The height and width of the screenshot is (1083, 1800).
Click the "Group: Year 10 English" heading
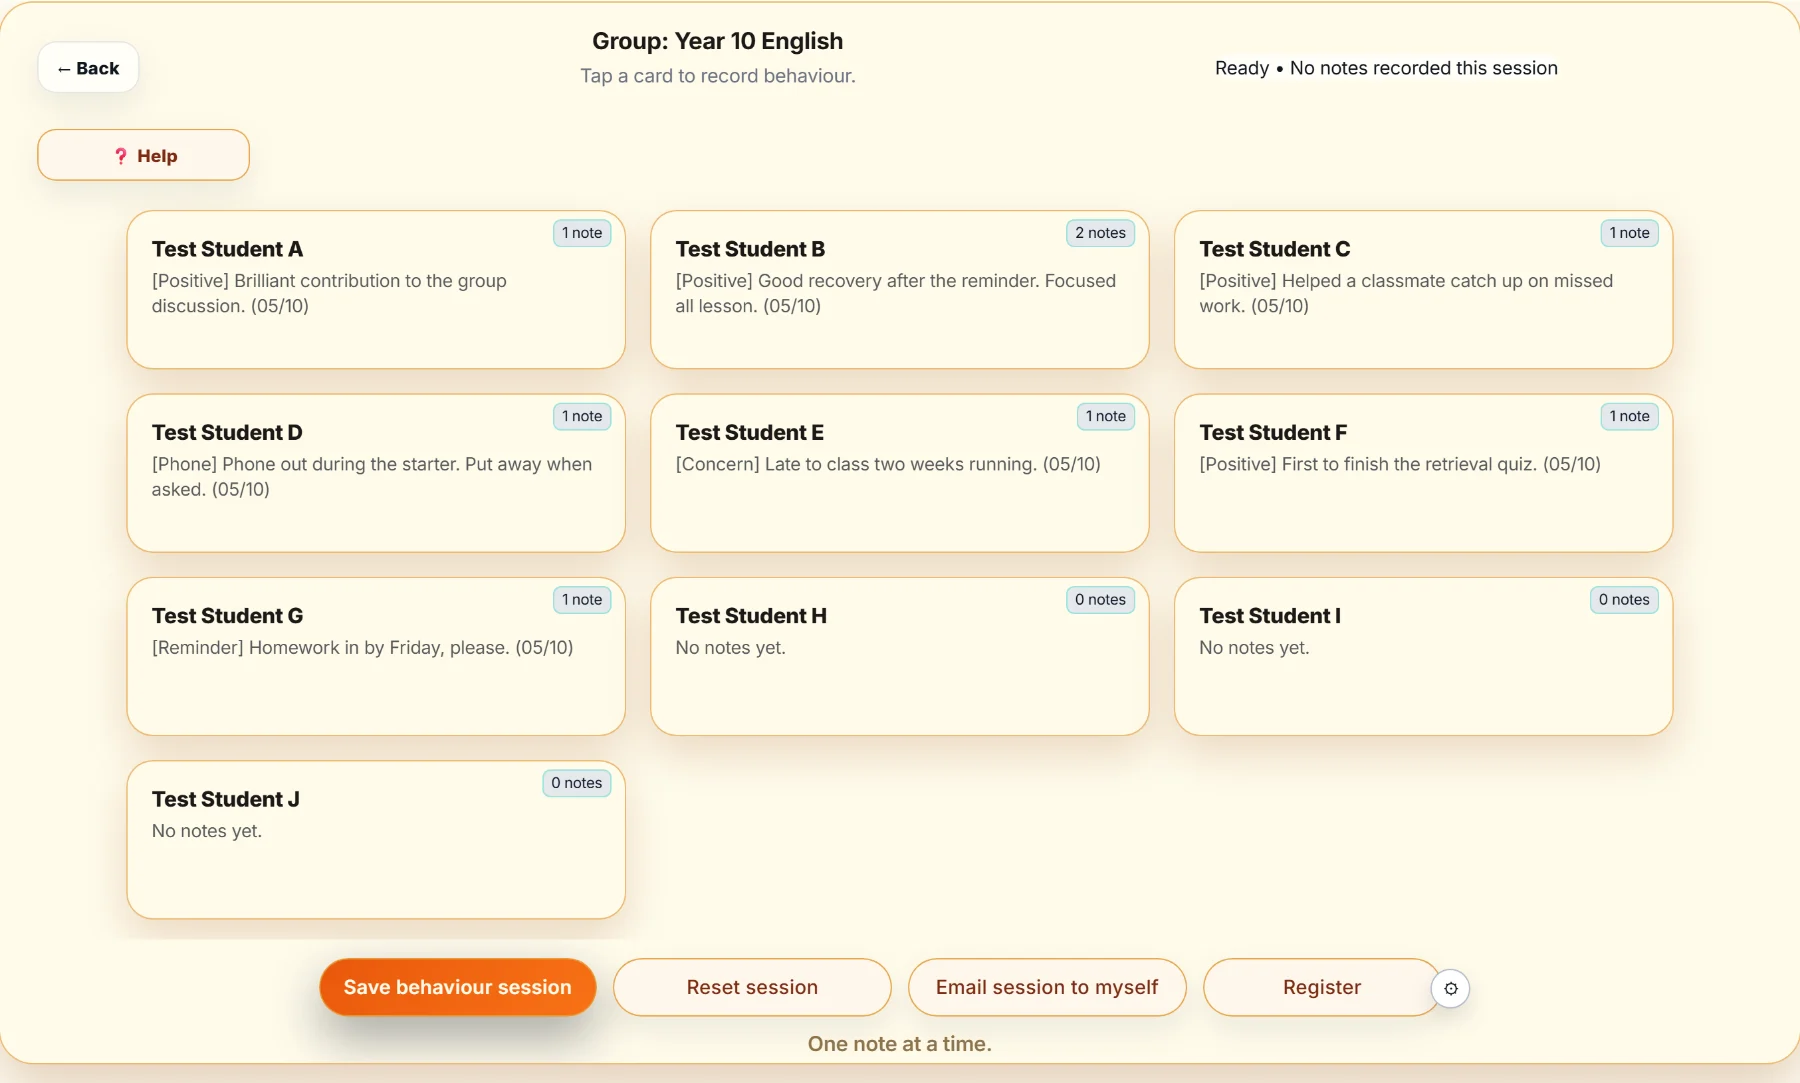(x=718, y=41)
